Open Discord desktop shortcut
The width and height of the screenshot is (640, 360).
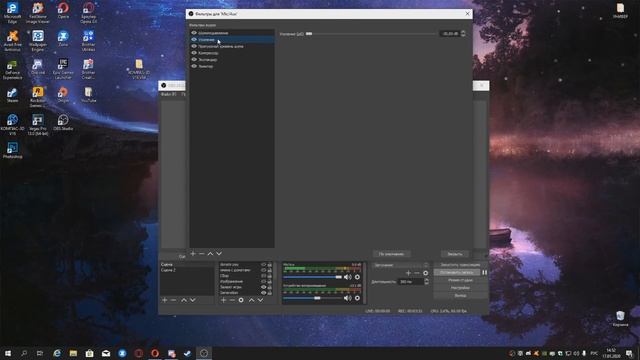coord(38,67)
